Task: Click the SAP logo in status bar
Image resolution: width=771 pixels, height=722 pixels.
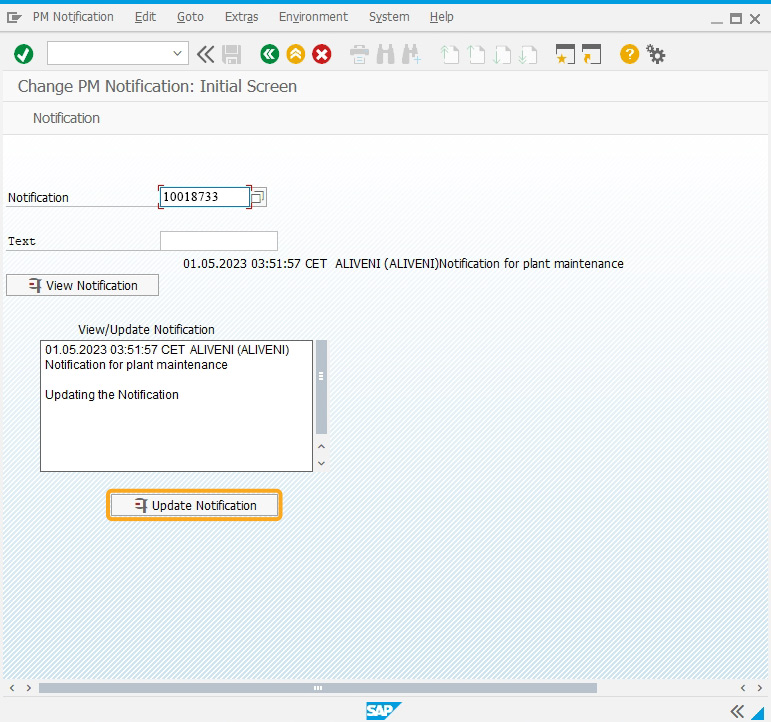Action: point(384,711)
